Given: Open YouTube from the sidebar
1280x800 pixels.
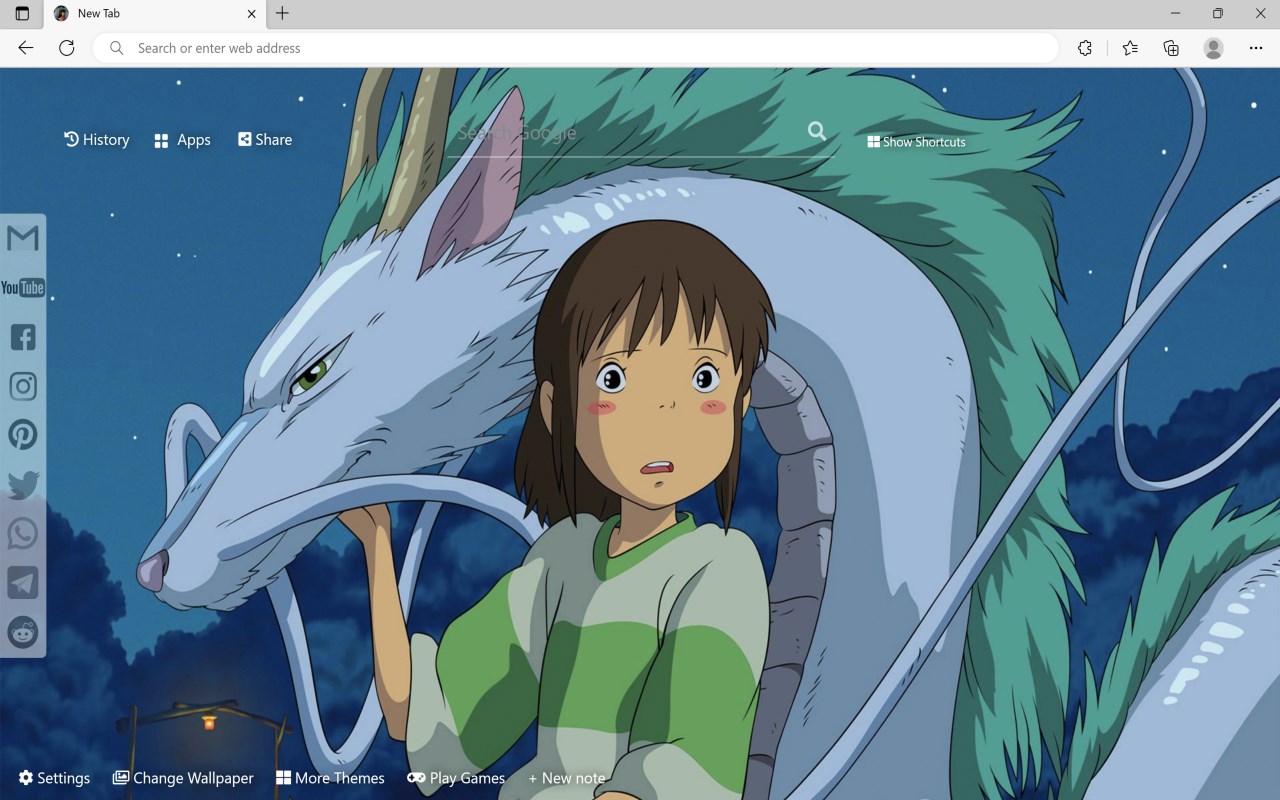Looking at the screenshot, I should pos(22,288).
